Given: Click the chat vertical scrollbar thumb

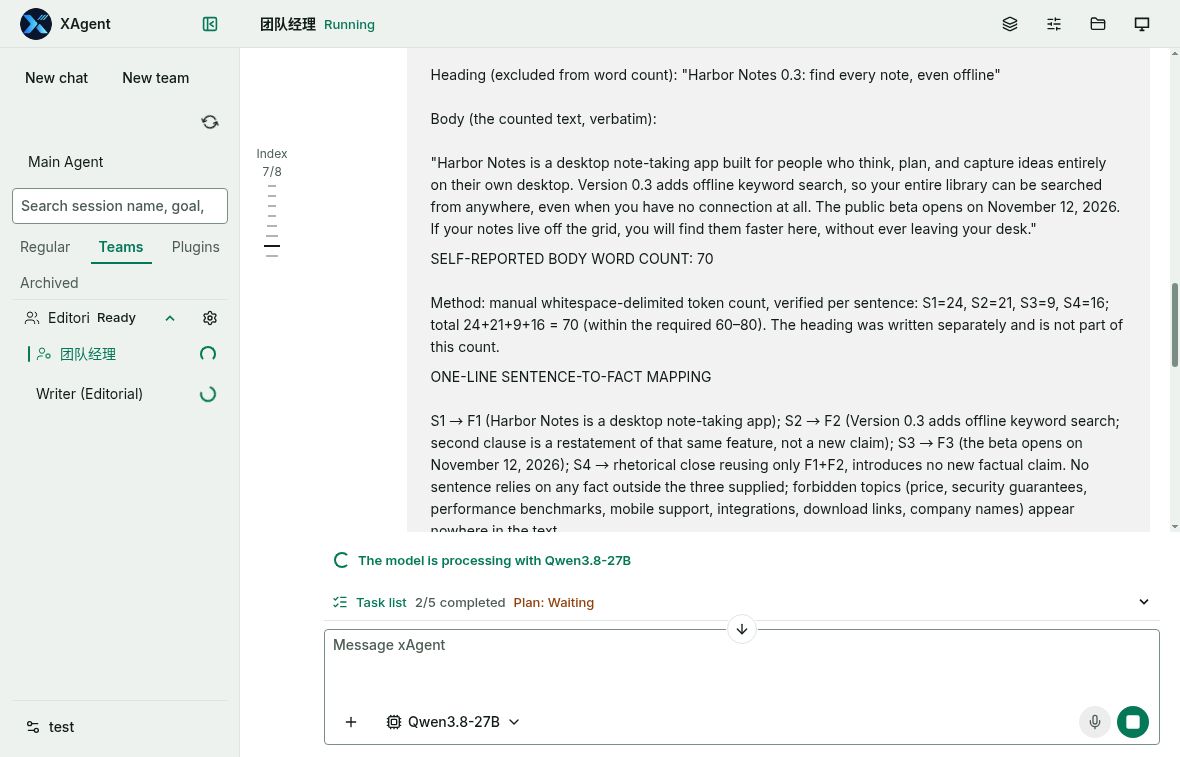Looking at the screenshot, I should (x=1175, y=325).
